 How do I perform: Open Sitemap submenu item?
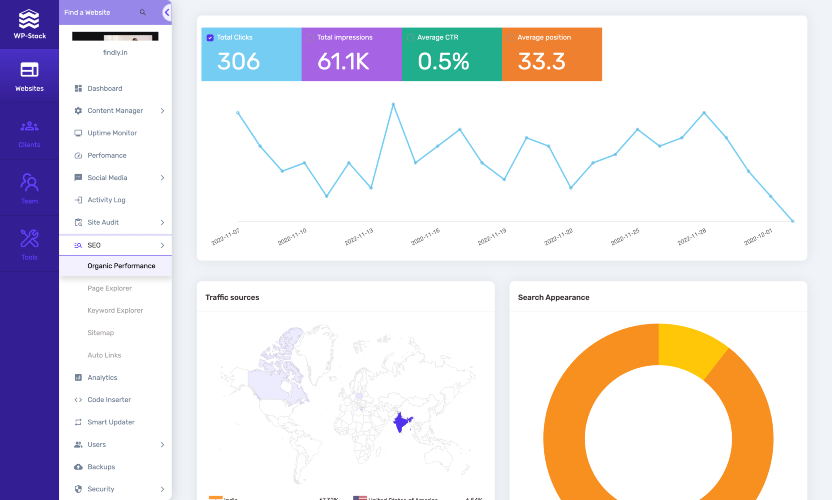[100, 333]
